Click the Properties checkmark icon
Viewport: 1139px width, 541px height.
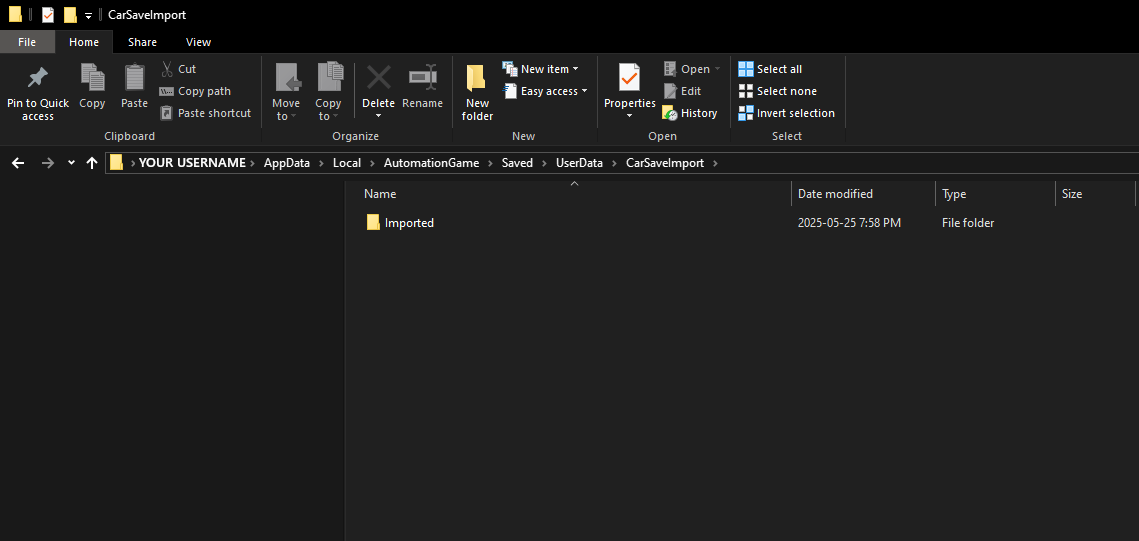[x=630, y=77]
